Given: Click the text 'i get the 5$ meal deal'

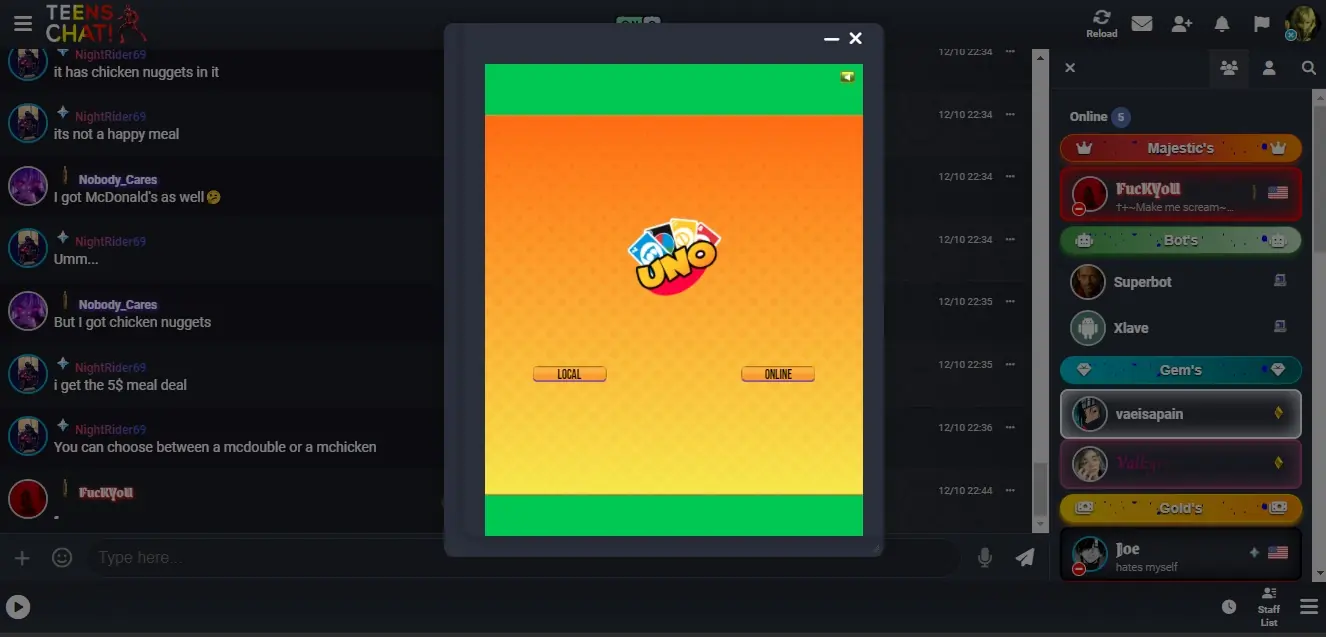Looking at the screenshot, I should coord(120,385).
